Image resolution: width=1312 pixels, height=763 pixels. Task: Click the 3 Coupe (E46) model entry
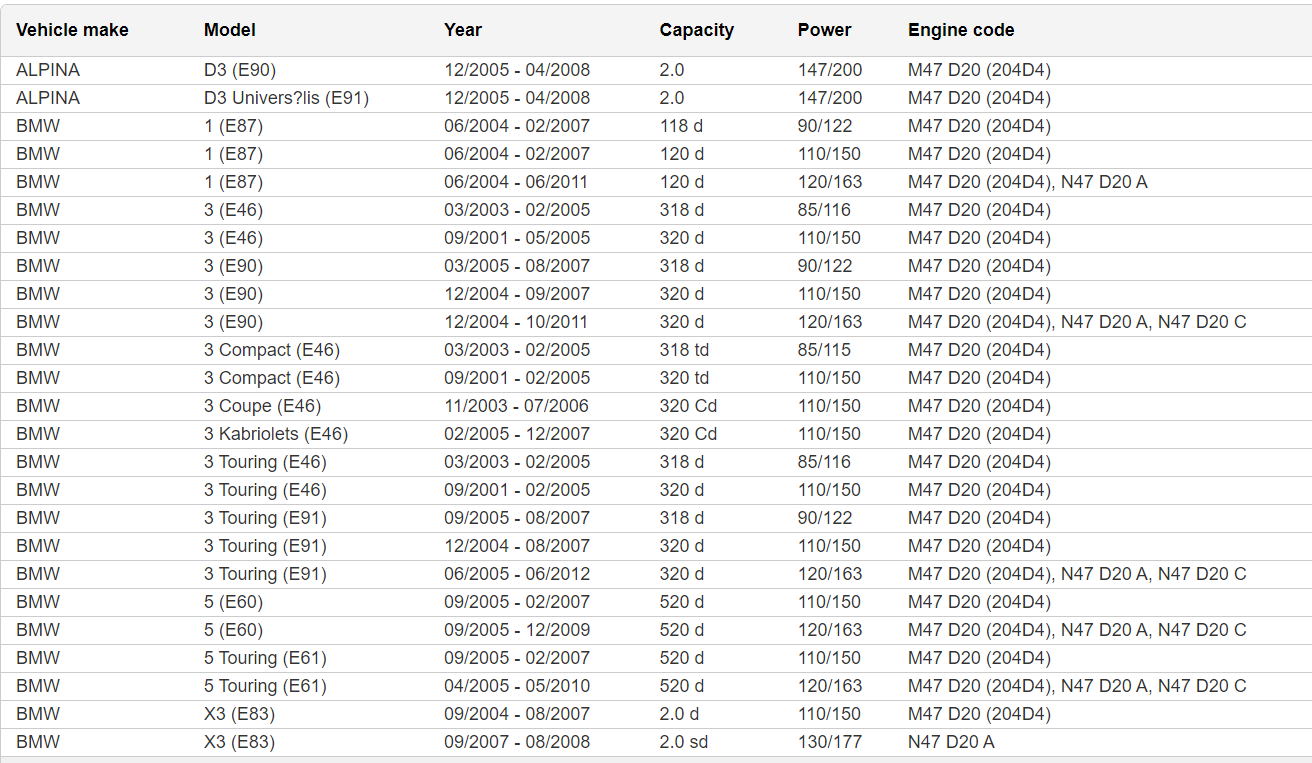coord(262,406)
